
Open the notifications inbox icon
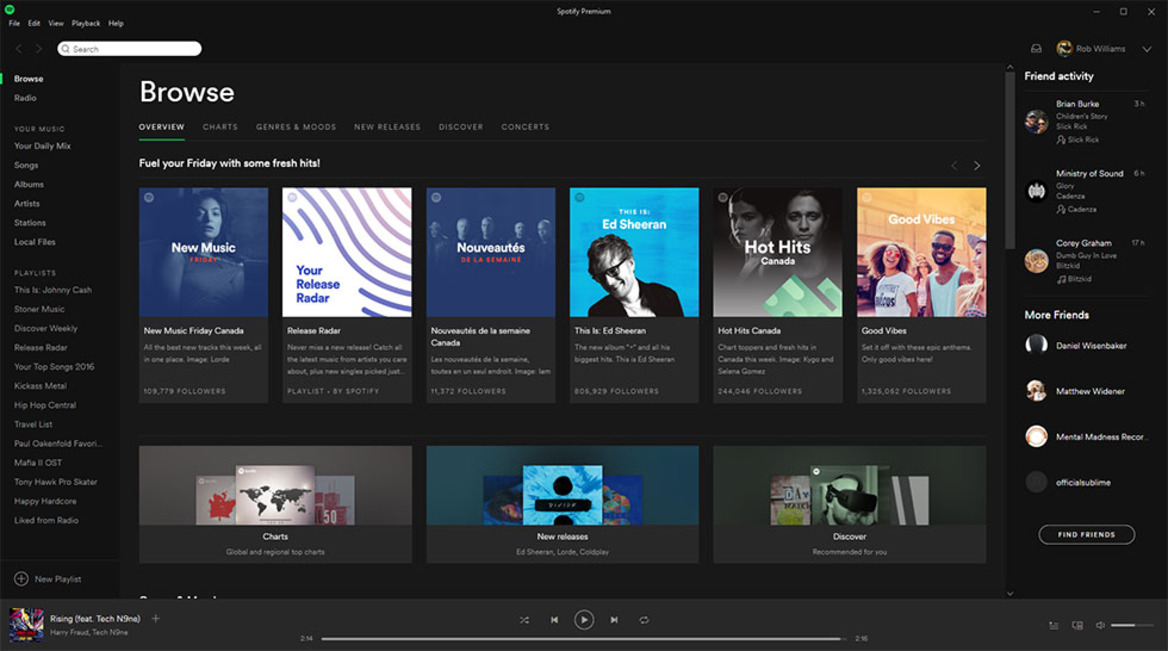tap(1036, 48)
